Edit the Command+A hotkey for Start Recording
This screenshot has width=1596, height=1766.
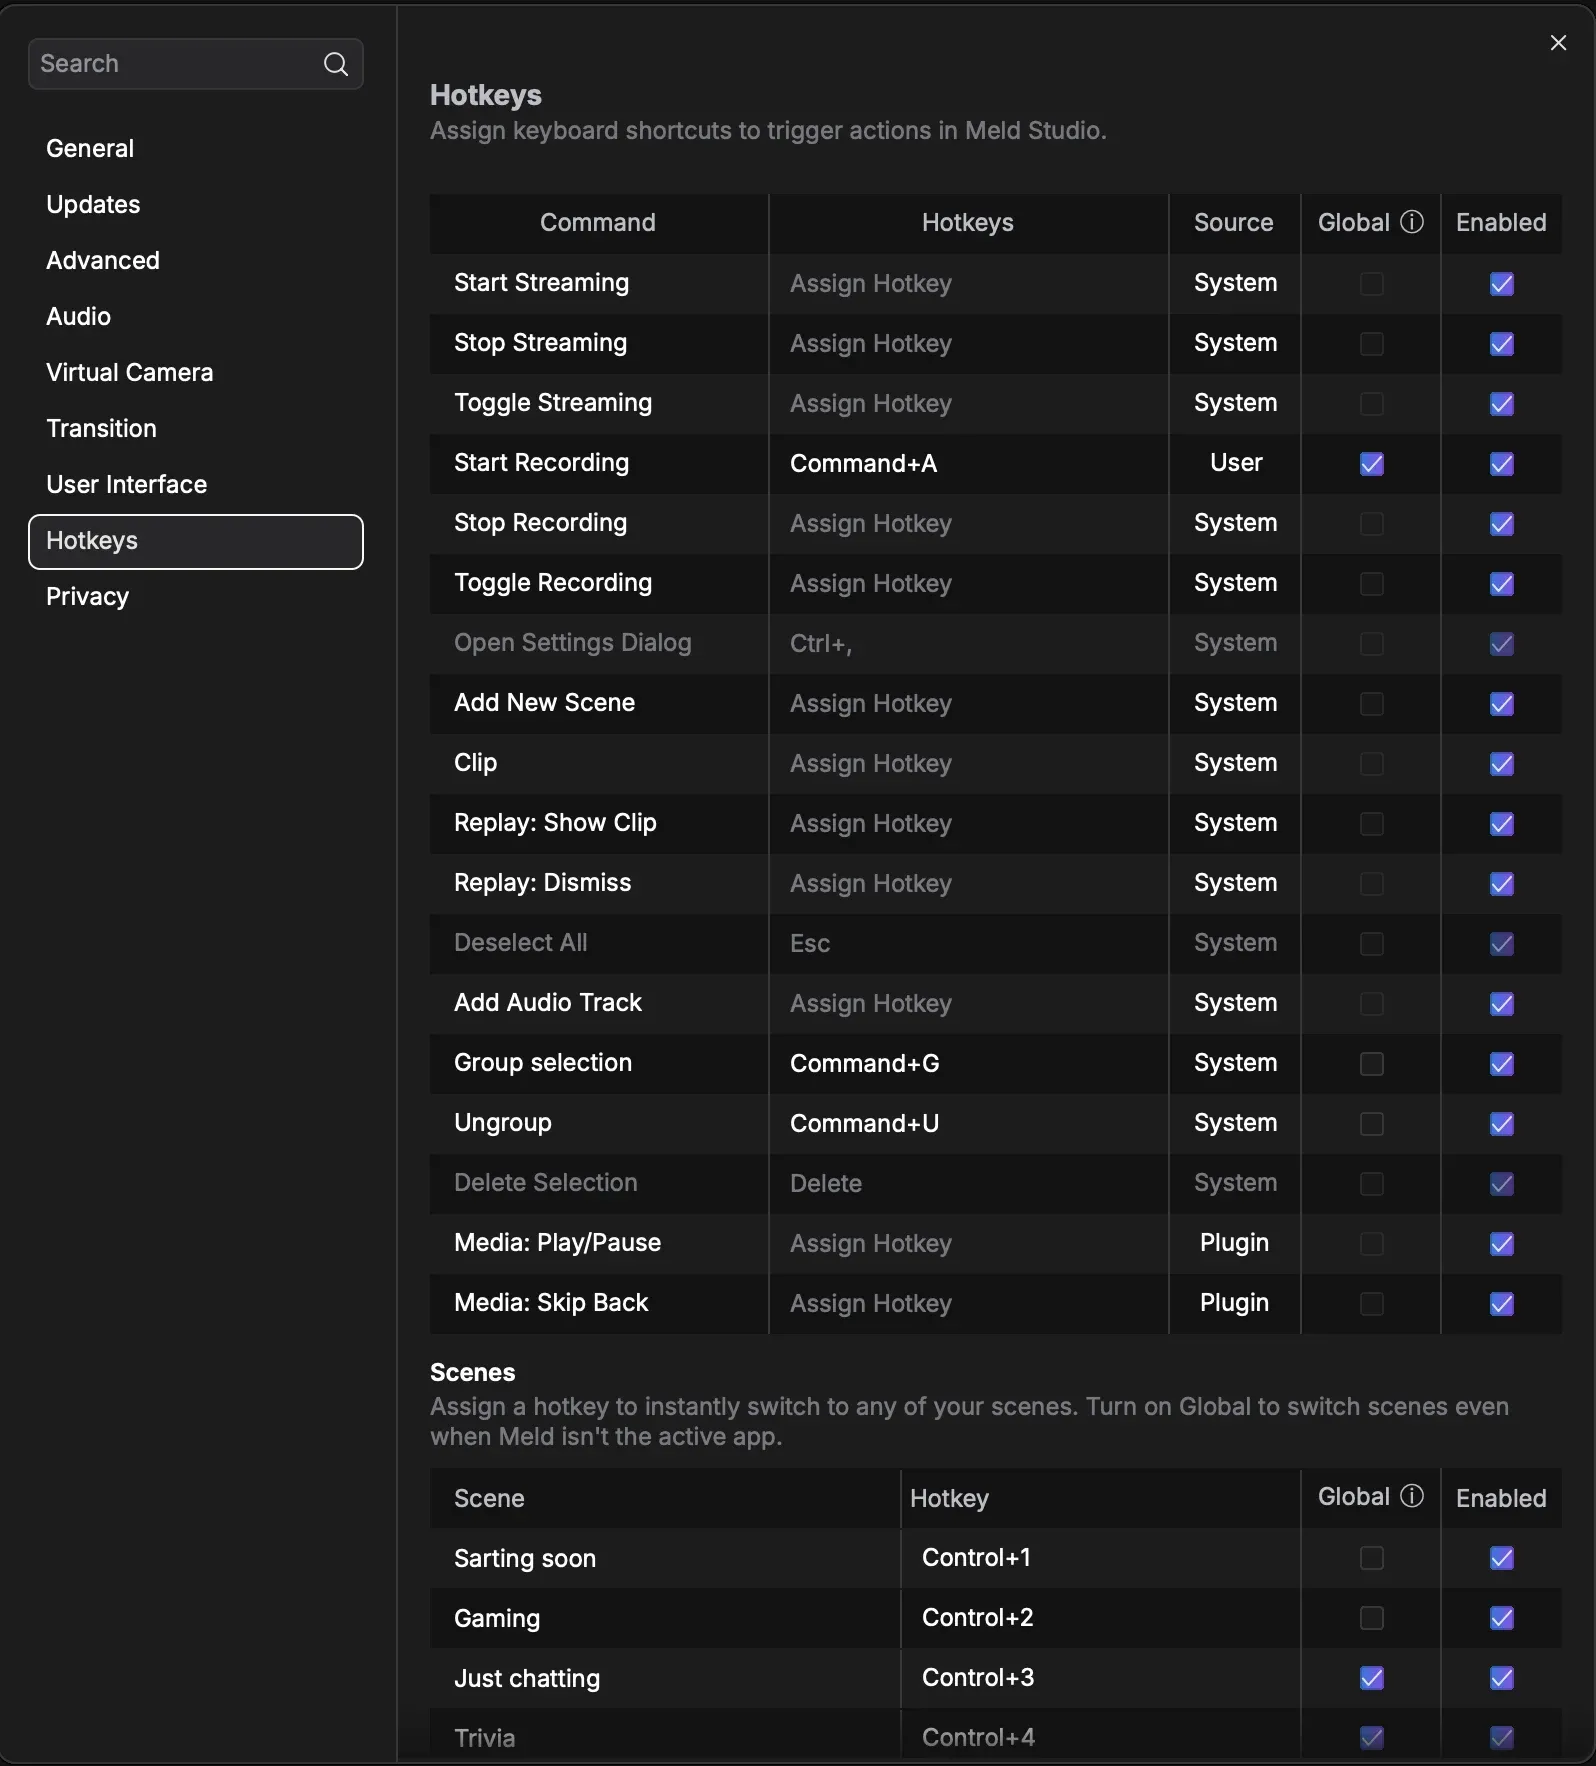(968, 463)
